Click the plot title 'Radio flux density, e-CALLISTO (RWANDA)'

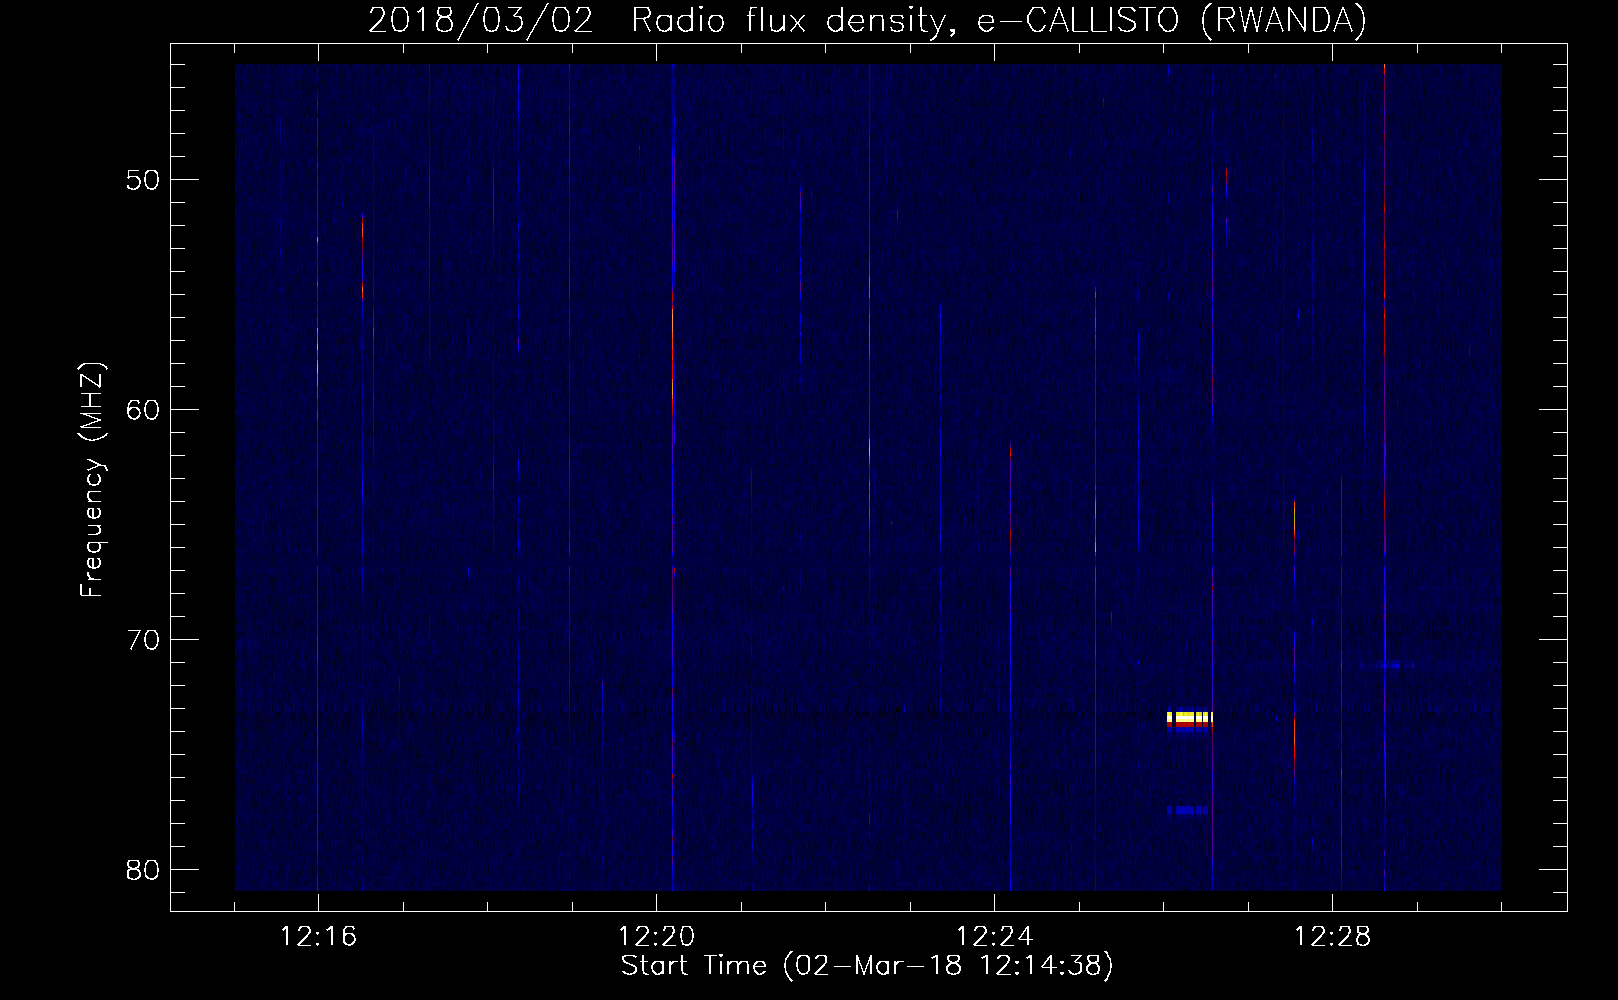click(x=1000, y=20)
